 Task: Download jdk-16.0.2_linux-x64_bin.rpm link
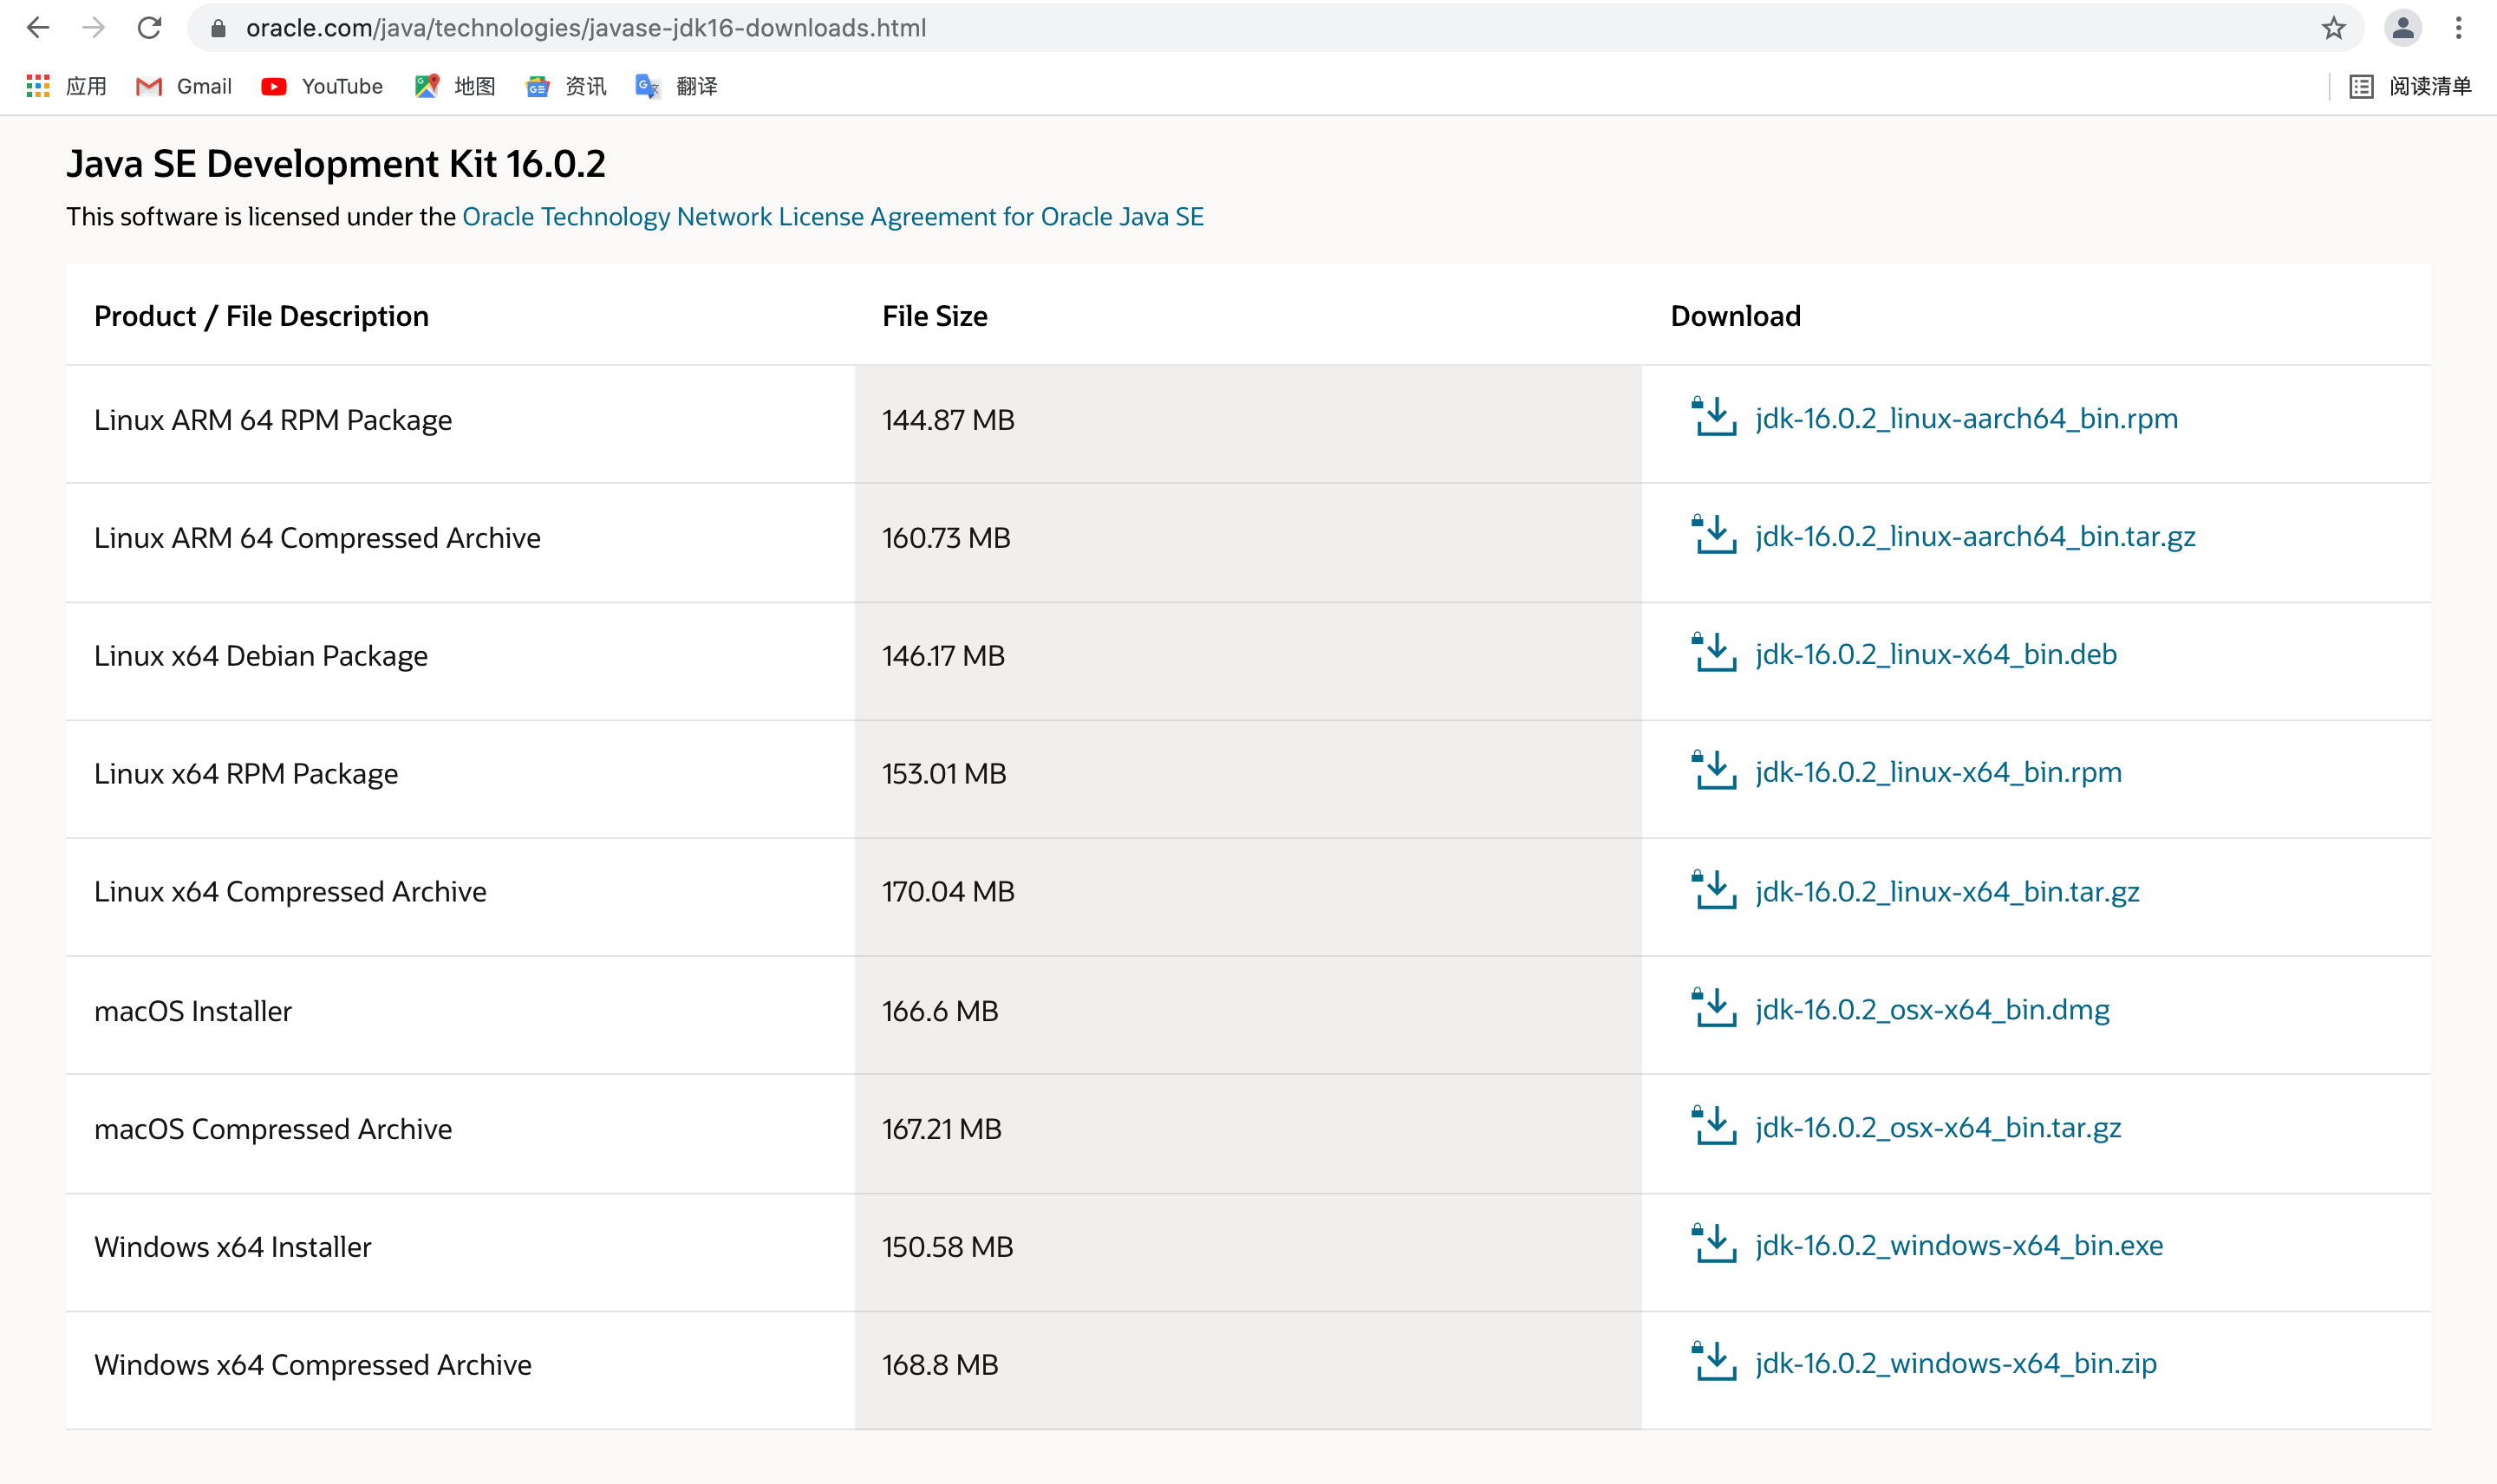(x=1938, y=773)
